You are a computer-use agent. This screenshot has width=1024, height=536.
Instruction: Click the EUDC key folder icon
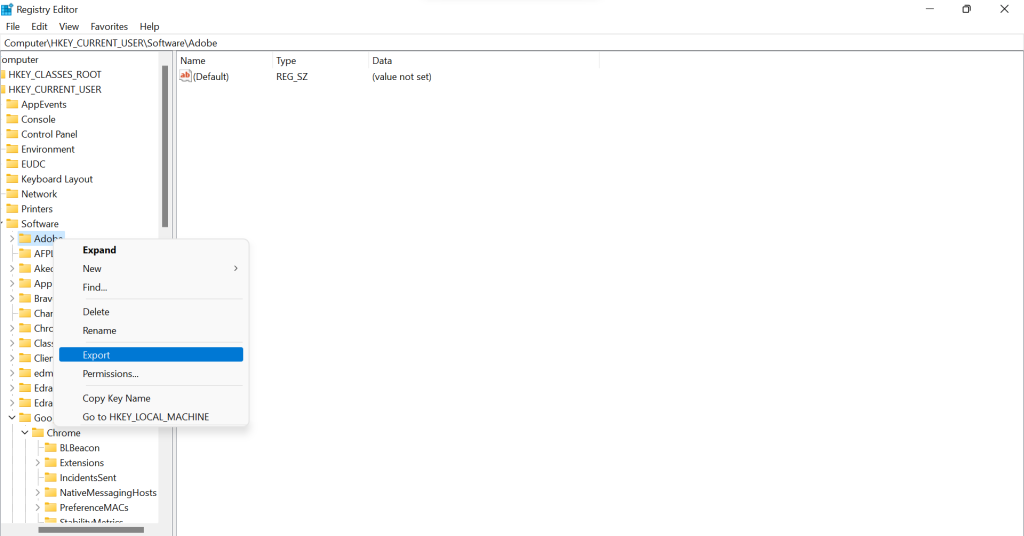[12, 164]
